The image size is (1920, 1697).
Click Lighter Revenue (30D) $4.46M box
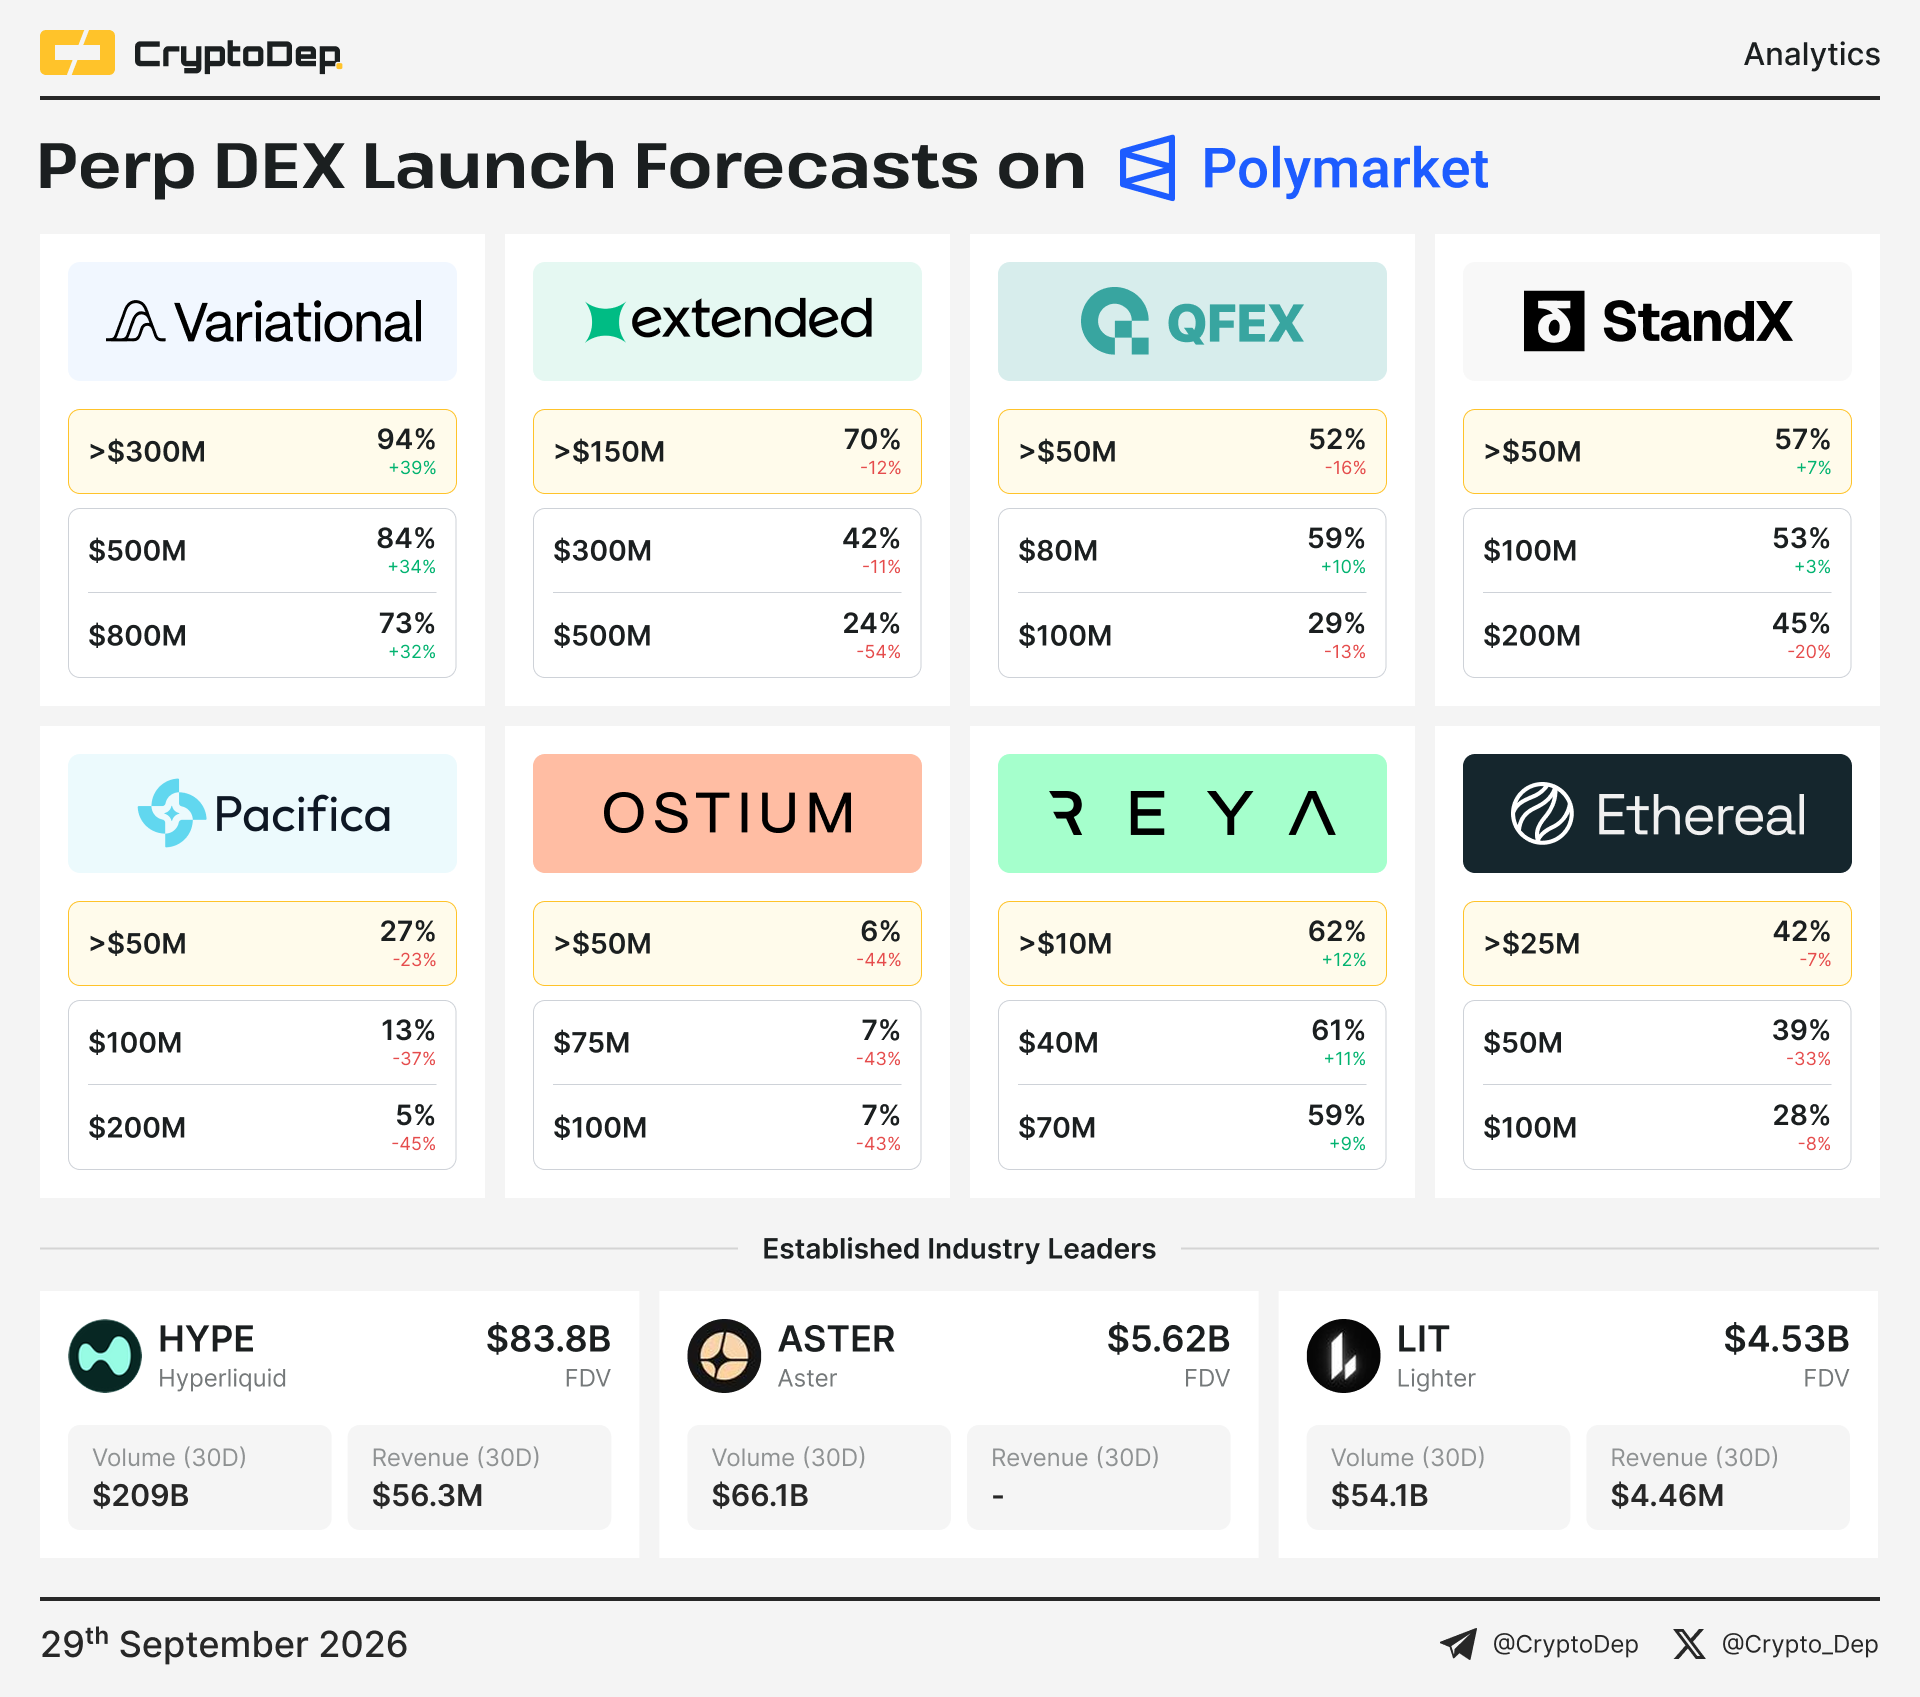click(1717, 1477)
